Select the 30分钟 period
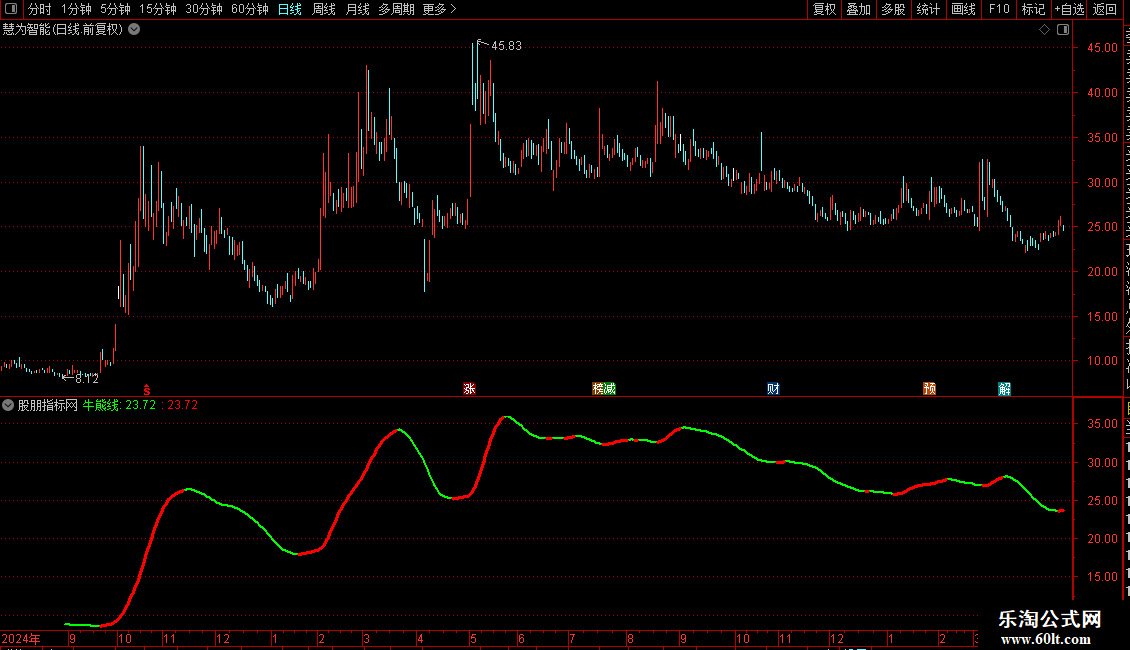1130x650 pixels. pos(204,9)
